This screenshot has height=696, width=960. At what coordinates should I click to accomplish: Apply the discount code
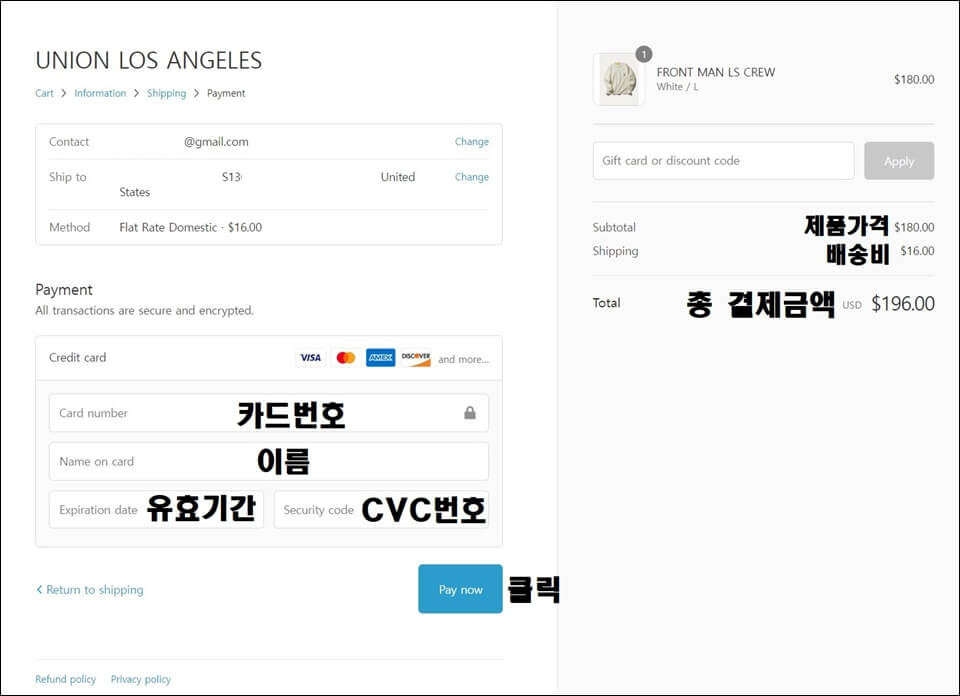899,161
